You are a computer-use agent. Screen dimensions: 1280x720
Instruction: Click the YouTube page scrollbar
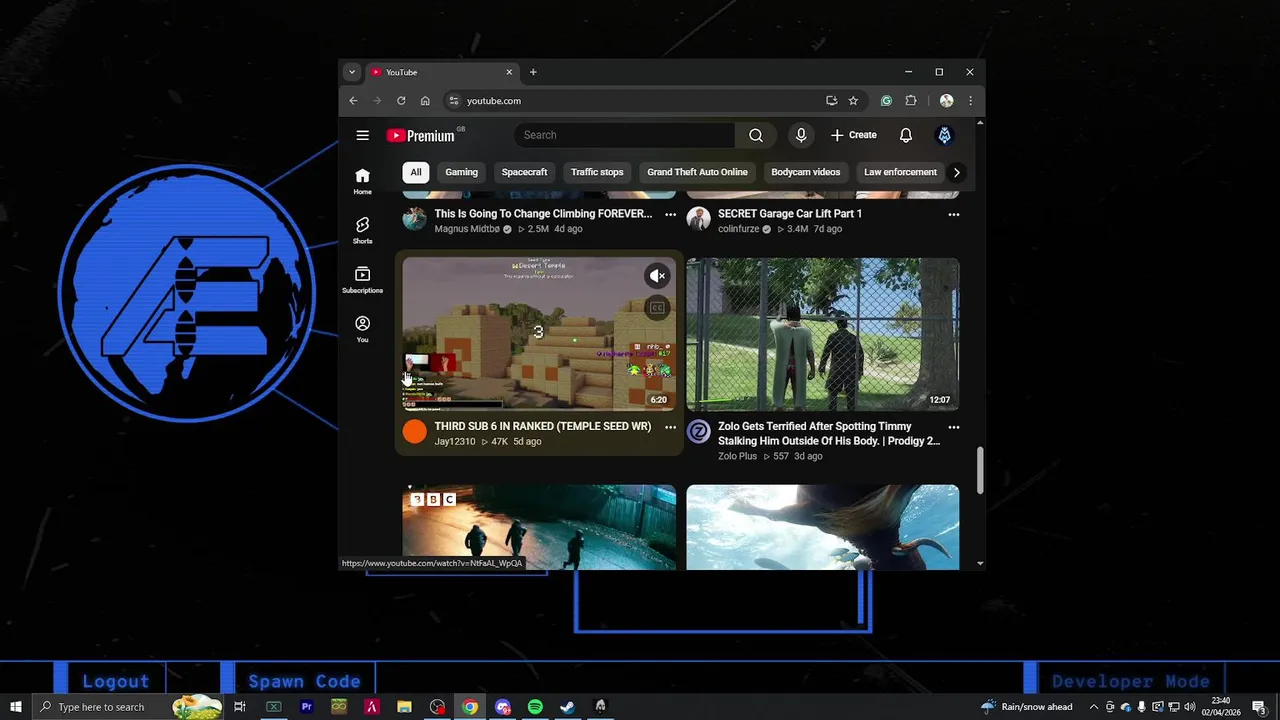coord(980,470)
